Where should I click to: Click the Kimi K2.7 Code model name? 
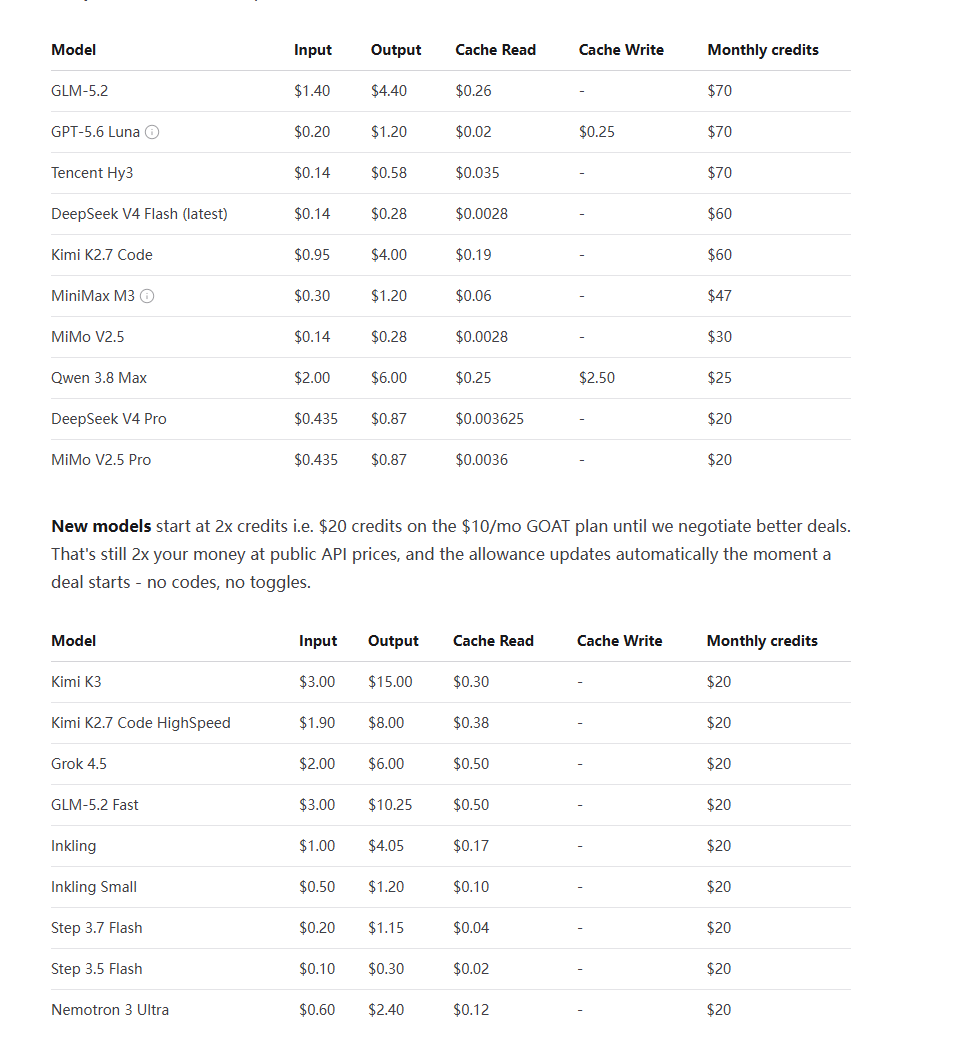point(102,255)
